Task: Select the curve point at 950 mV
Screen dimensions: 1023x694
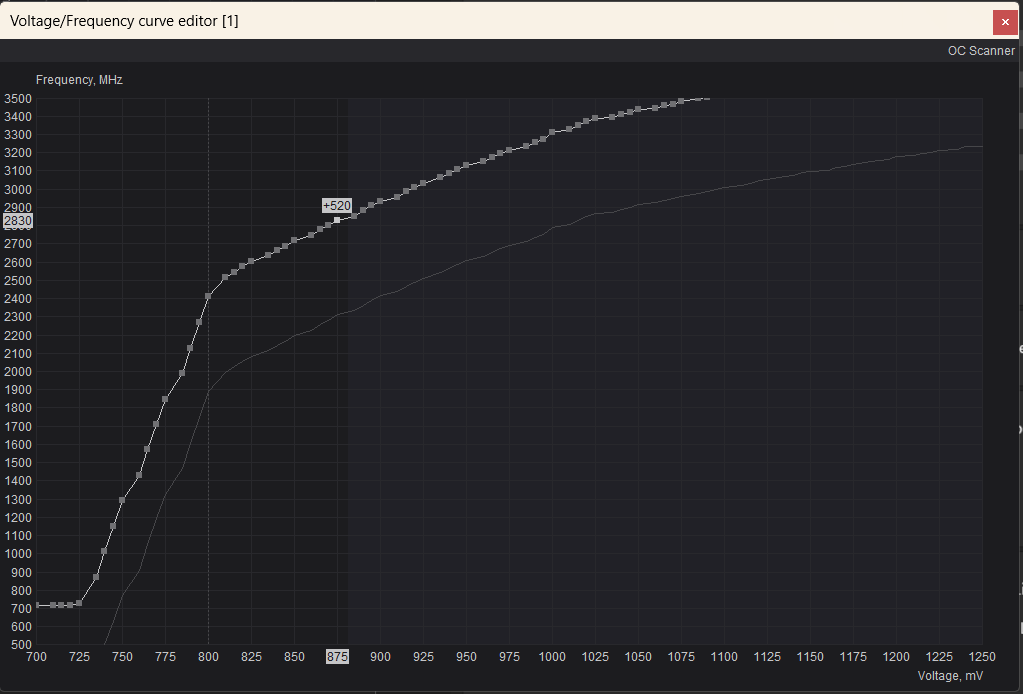Action: coord(466,166)
